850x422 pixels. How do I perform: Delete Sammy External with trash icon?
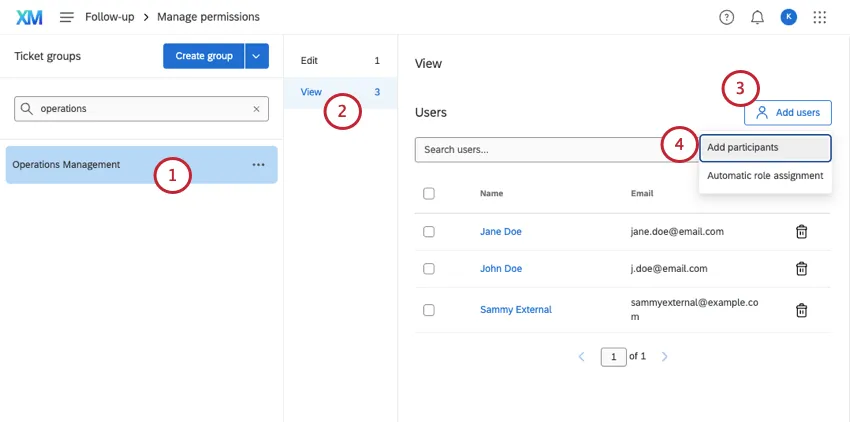coord(801,310)
